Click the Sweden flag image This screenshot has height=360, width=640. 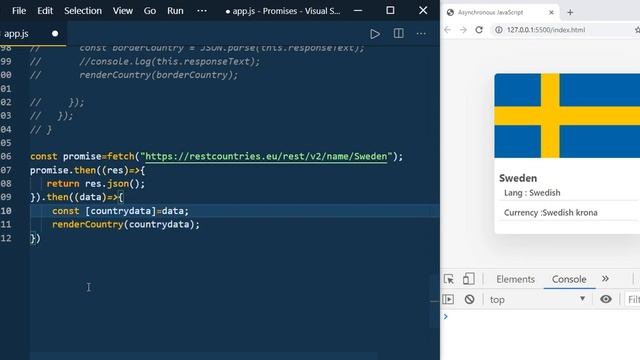[x=567, y=116]
